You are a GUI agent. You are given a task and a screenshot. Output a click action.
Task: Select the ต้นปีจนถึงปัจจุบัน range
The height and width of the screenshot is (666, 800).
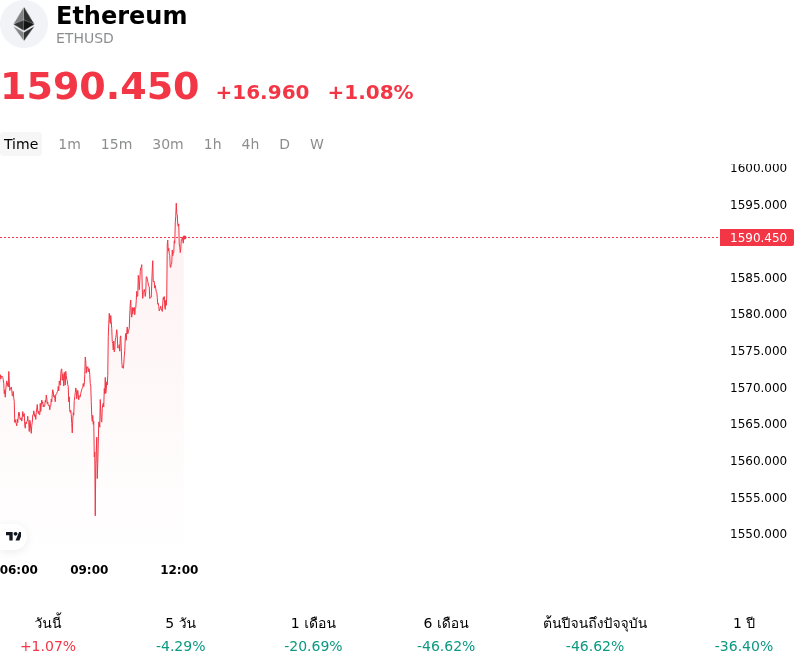point(595,634)
